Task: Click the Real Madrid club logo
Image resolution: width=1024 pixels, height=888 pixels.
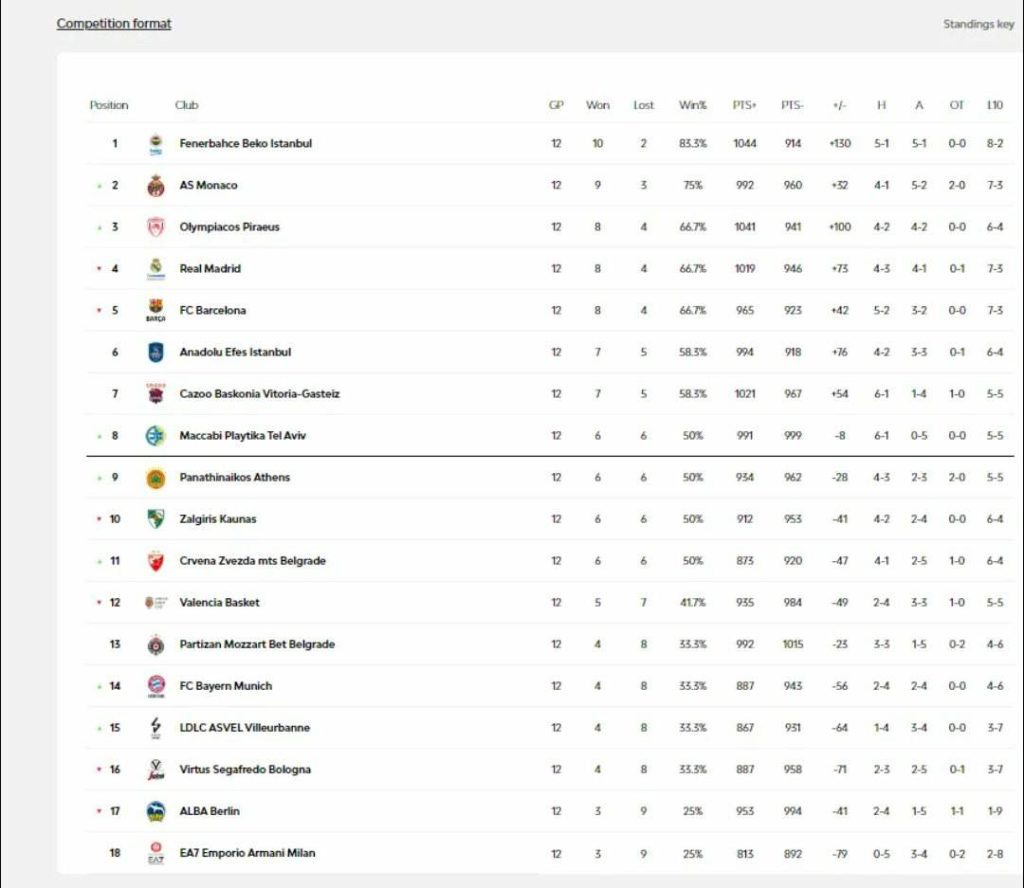Action: 155,269
